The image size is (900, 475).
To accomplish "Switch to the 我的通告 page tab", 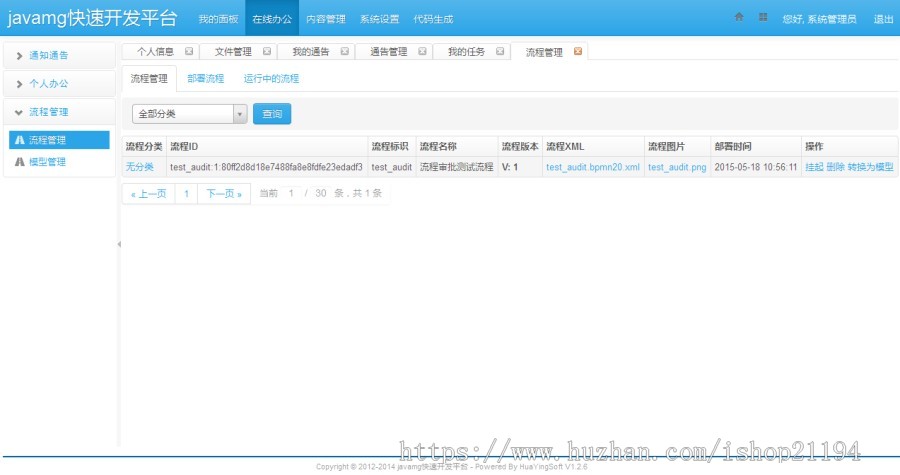I will 311,52.
